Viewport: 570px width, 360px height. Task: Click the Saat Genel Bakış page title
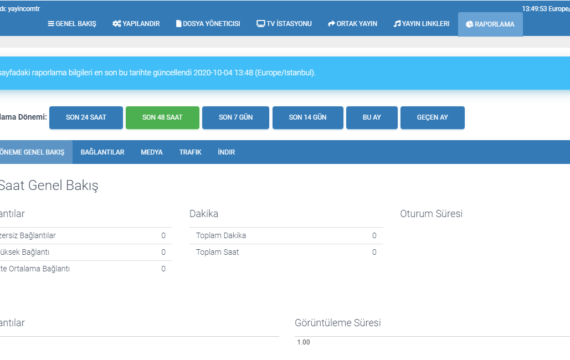[x=49, y=185]
